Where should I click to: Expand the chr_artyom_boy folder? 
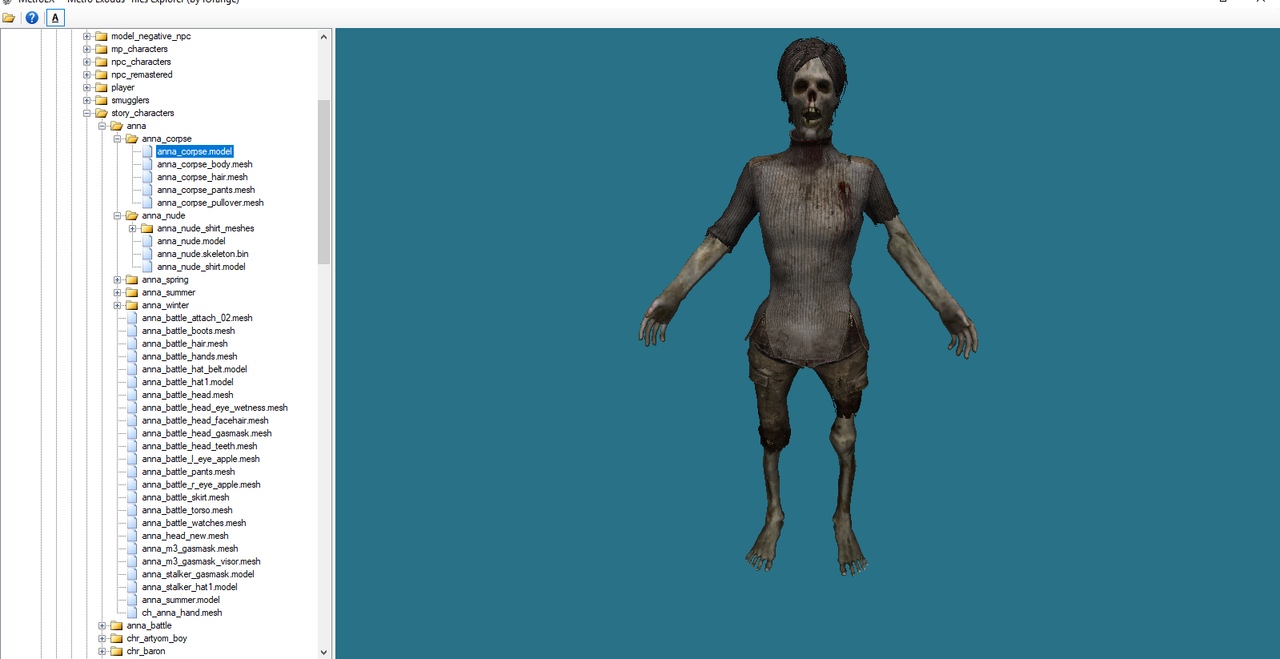tap(102, 638)
